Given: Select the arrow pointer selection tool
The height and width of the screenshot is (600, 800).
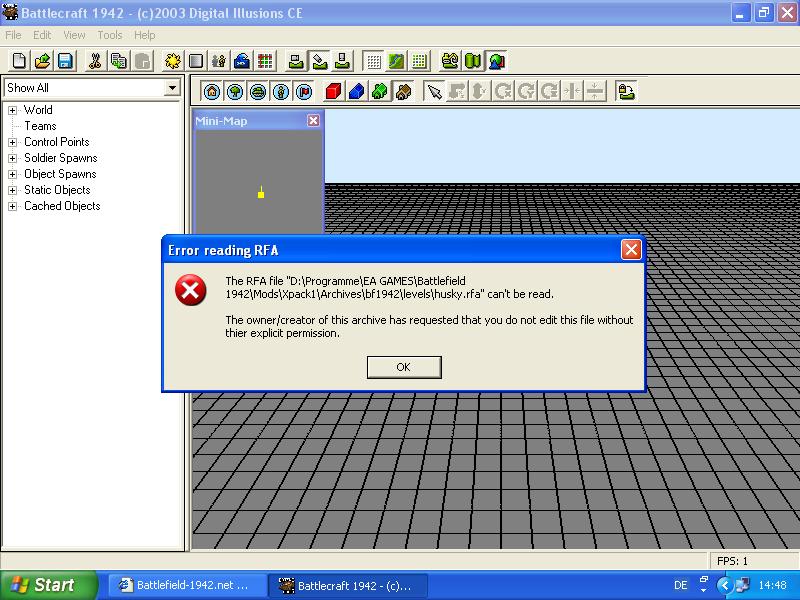Looking at the screenshot, I should (434, 92).
